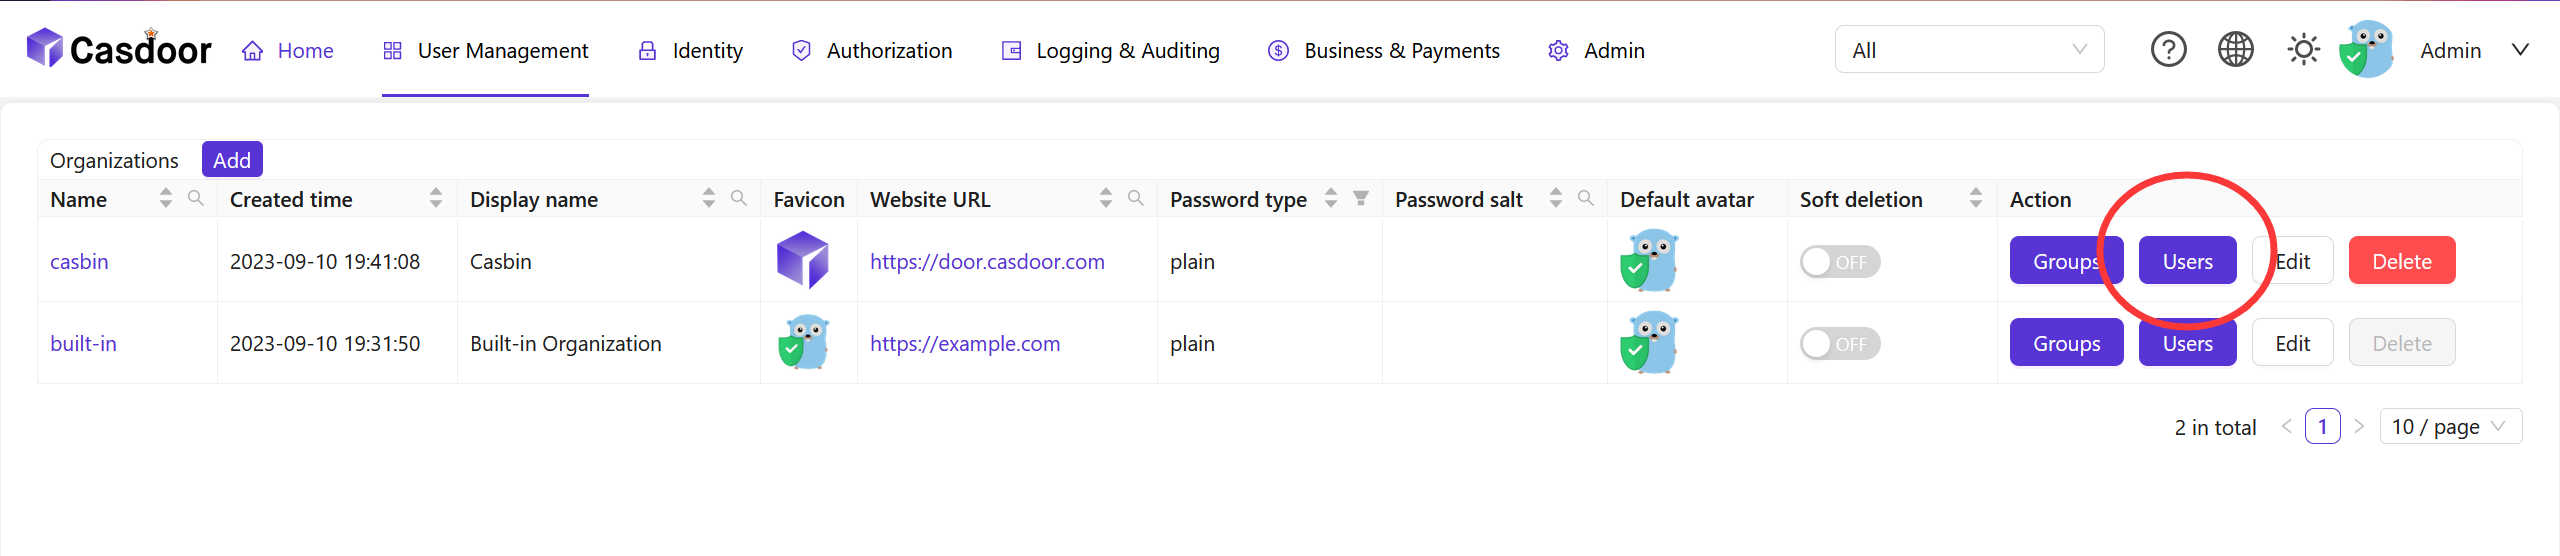
Task: Add a new organization
Action: pyautogui.click(x=232, y=160)
